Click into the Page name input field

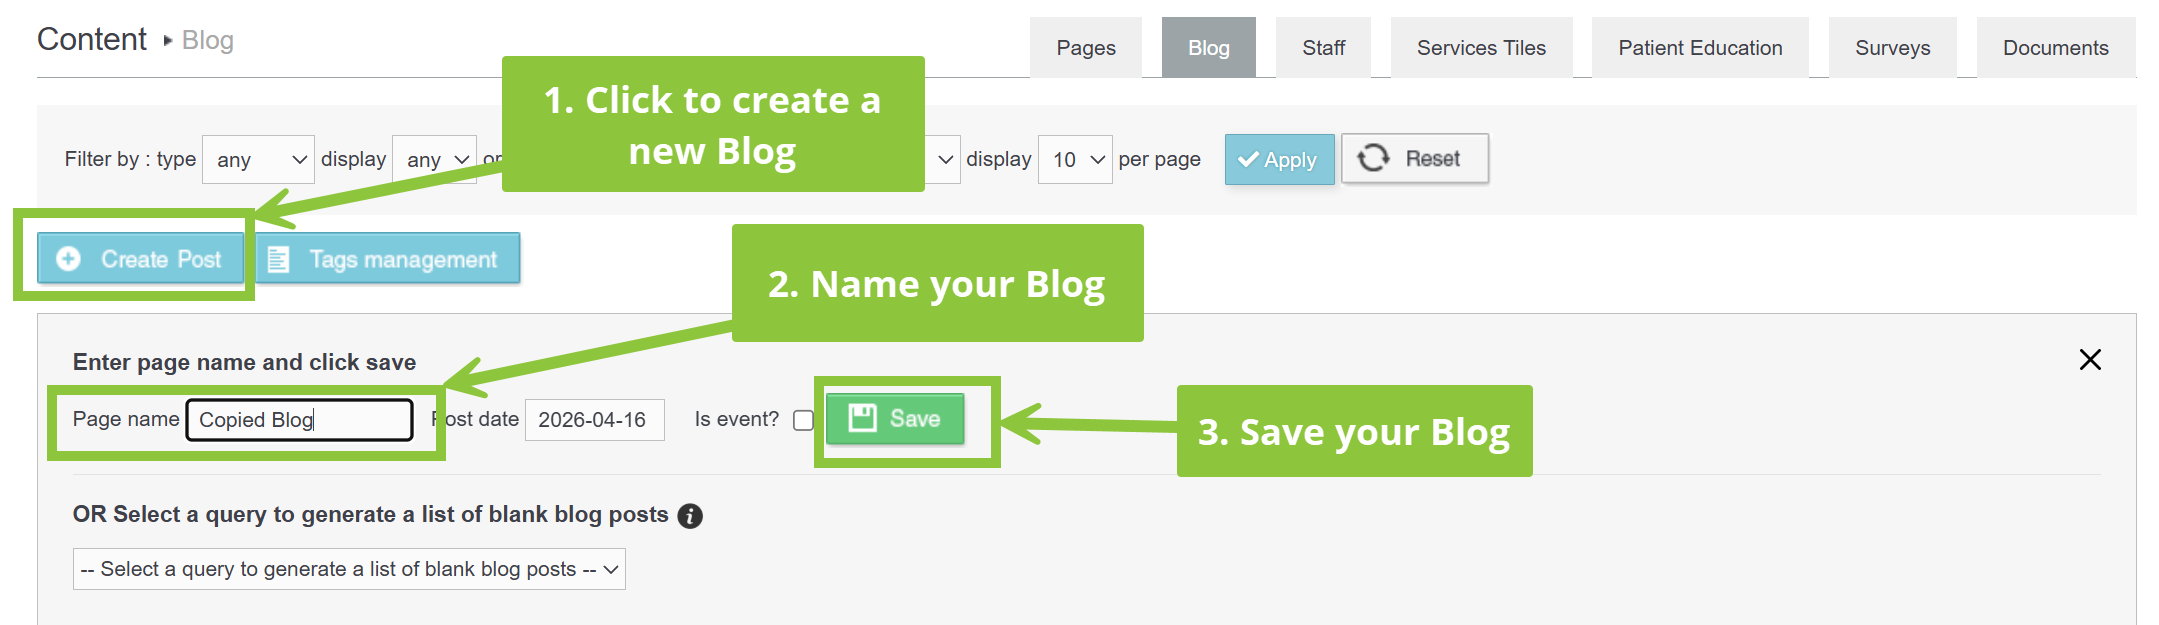click(x=299, y=420)
